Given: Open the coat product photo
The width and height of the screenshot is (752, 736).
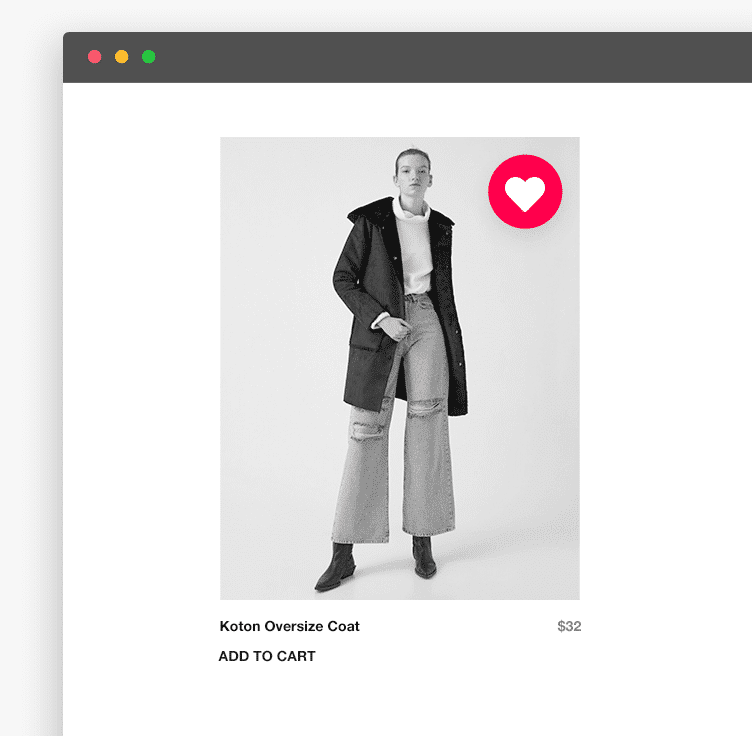Looking at the screenshot, I should [400, 368].
